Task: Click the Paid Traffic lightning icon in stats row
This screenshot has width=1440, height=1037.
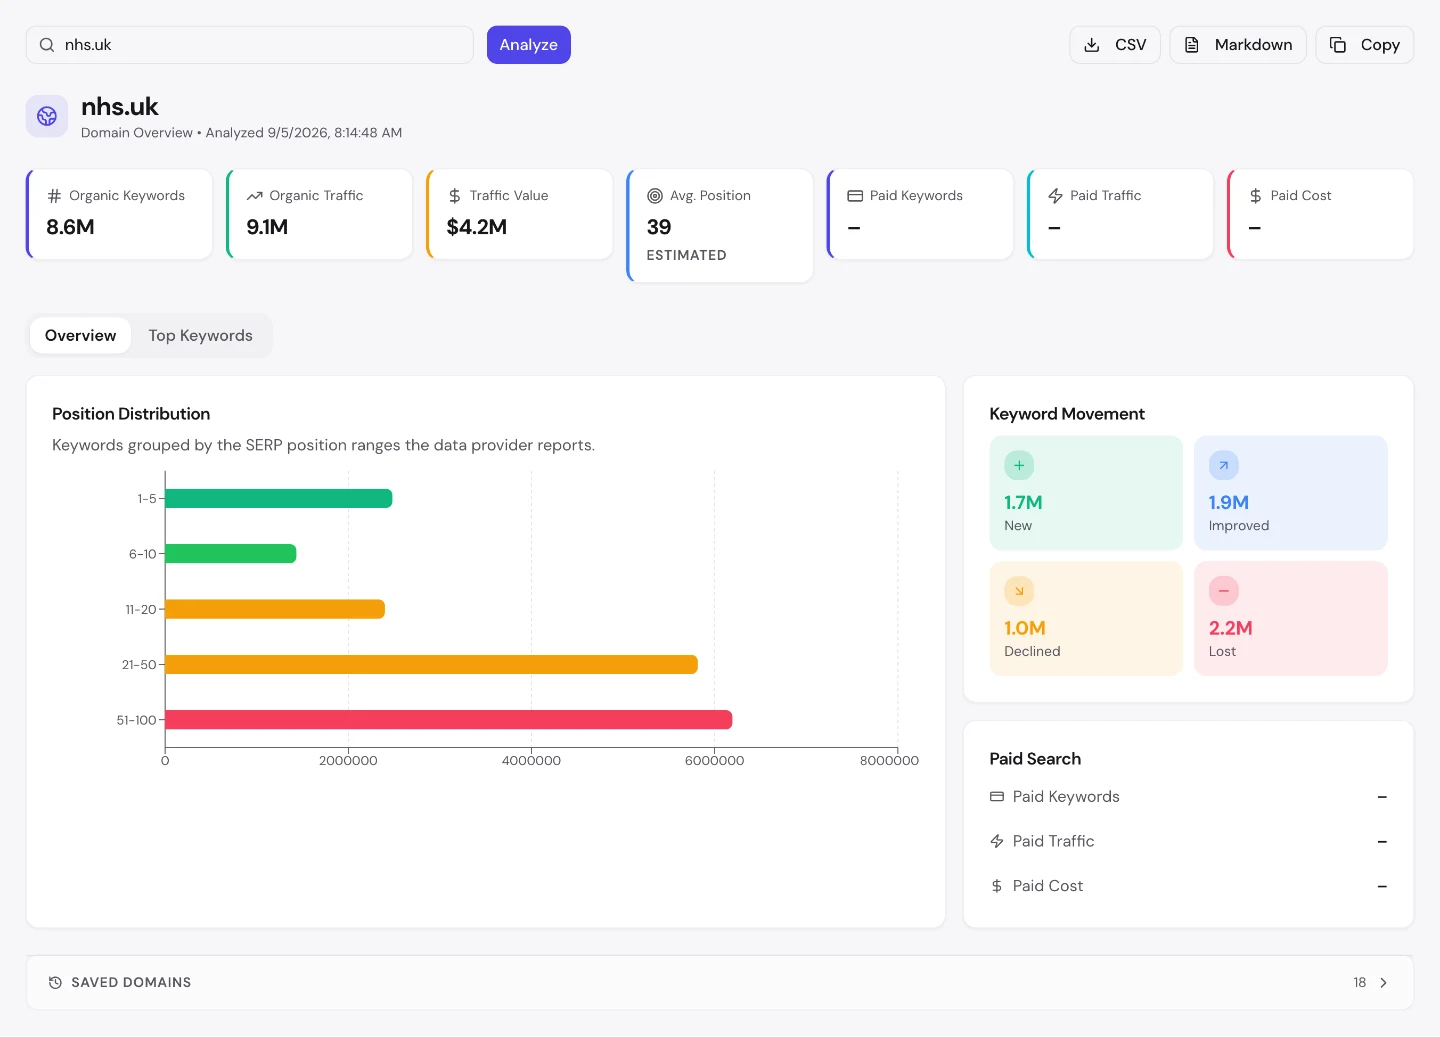Action: pos(1055,196)
